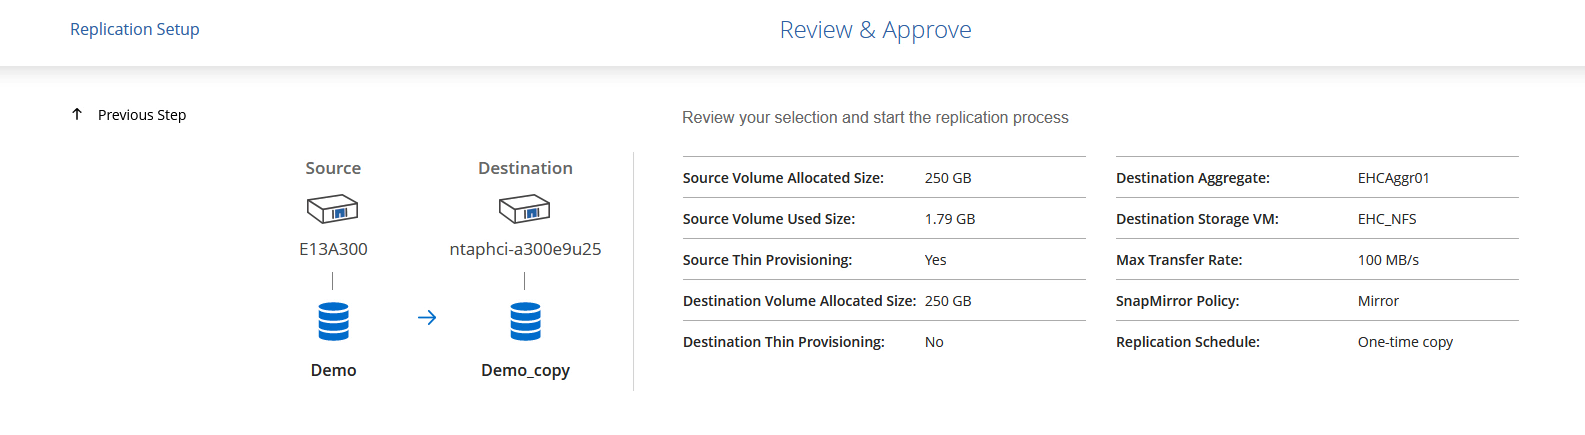
Task: Click the SnapMirror Policy Mirror value
Action: point(1378,301)
